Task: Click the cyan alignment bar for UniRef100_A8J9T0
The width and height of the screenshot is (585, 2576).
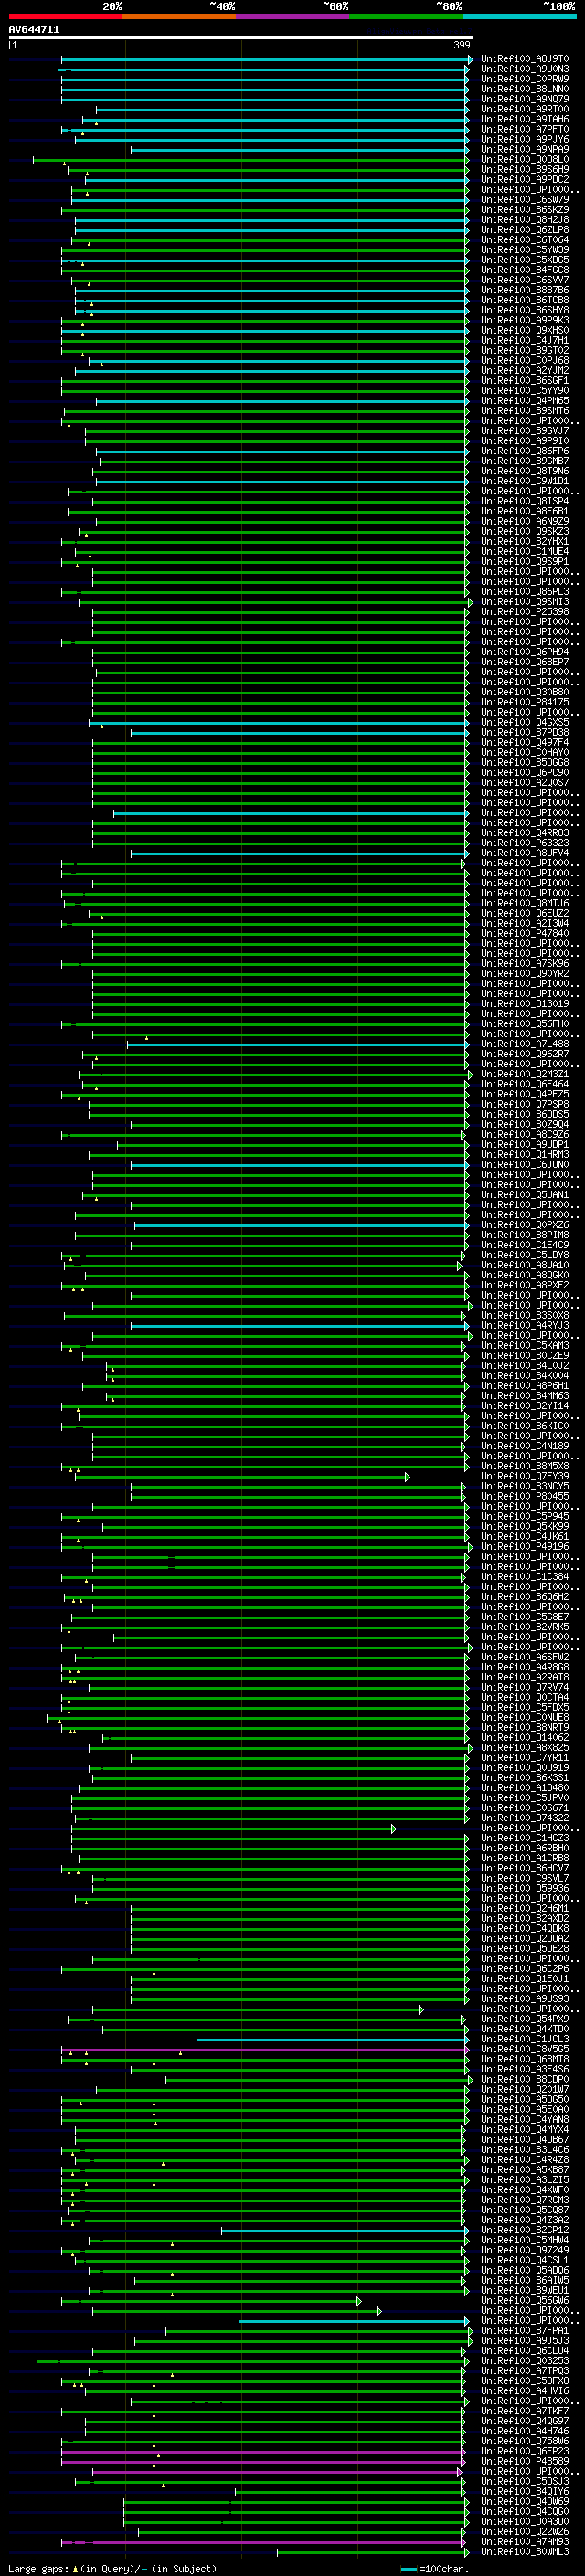Action: (x=265, y=60)
